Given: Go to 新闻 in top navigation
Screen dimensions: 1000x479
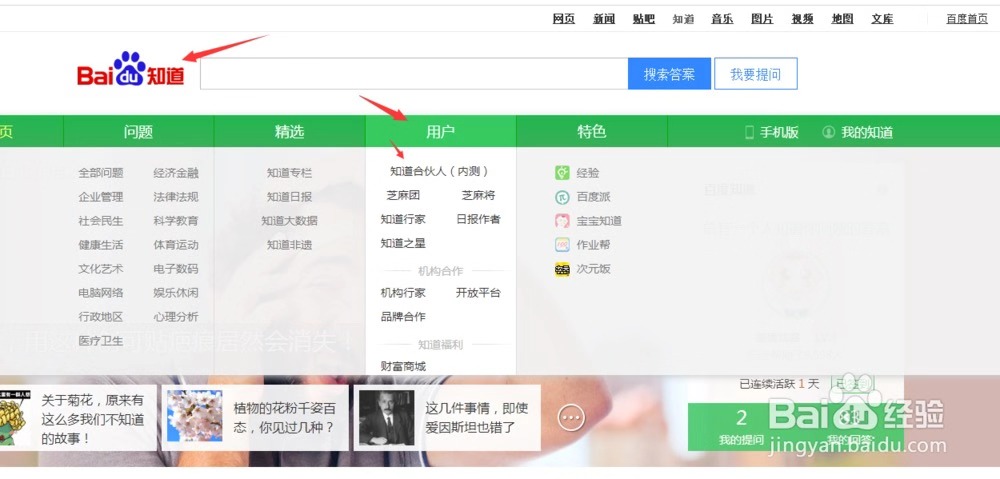Looking at the screenshot, I should click(604, 19).
